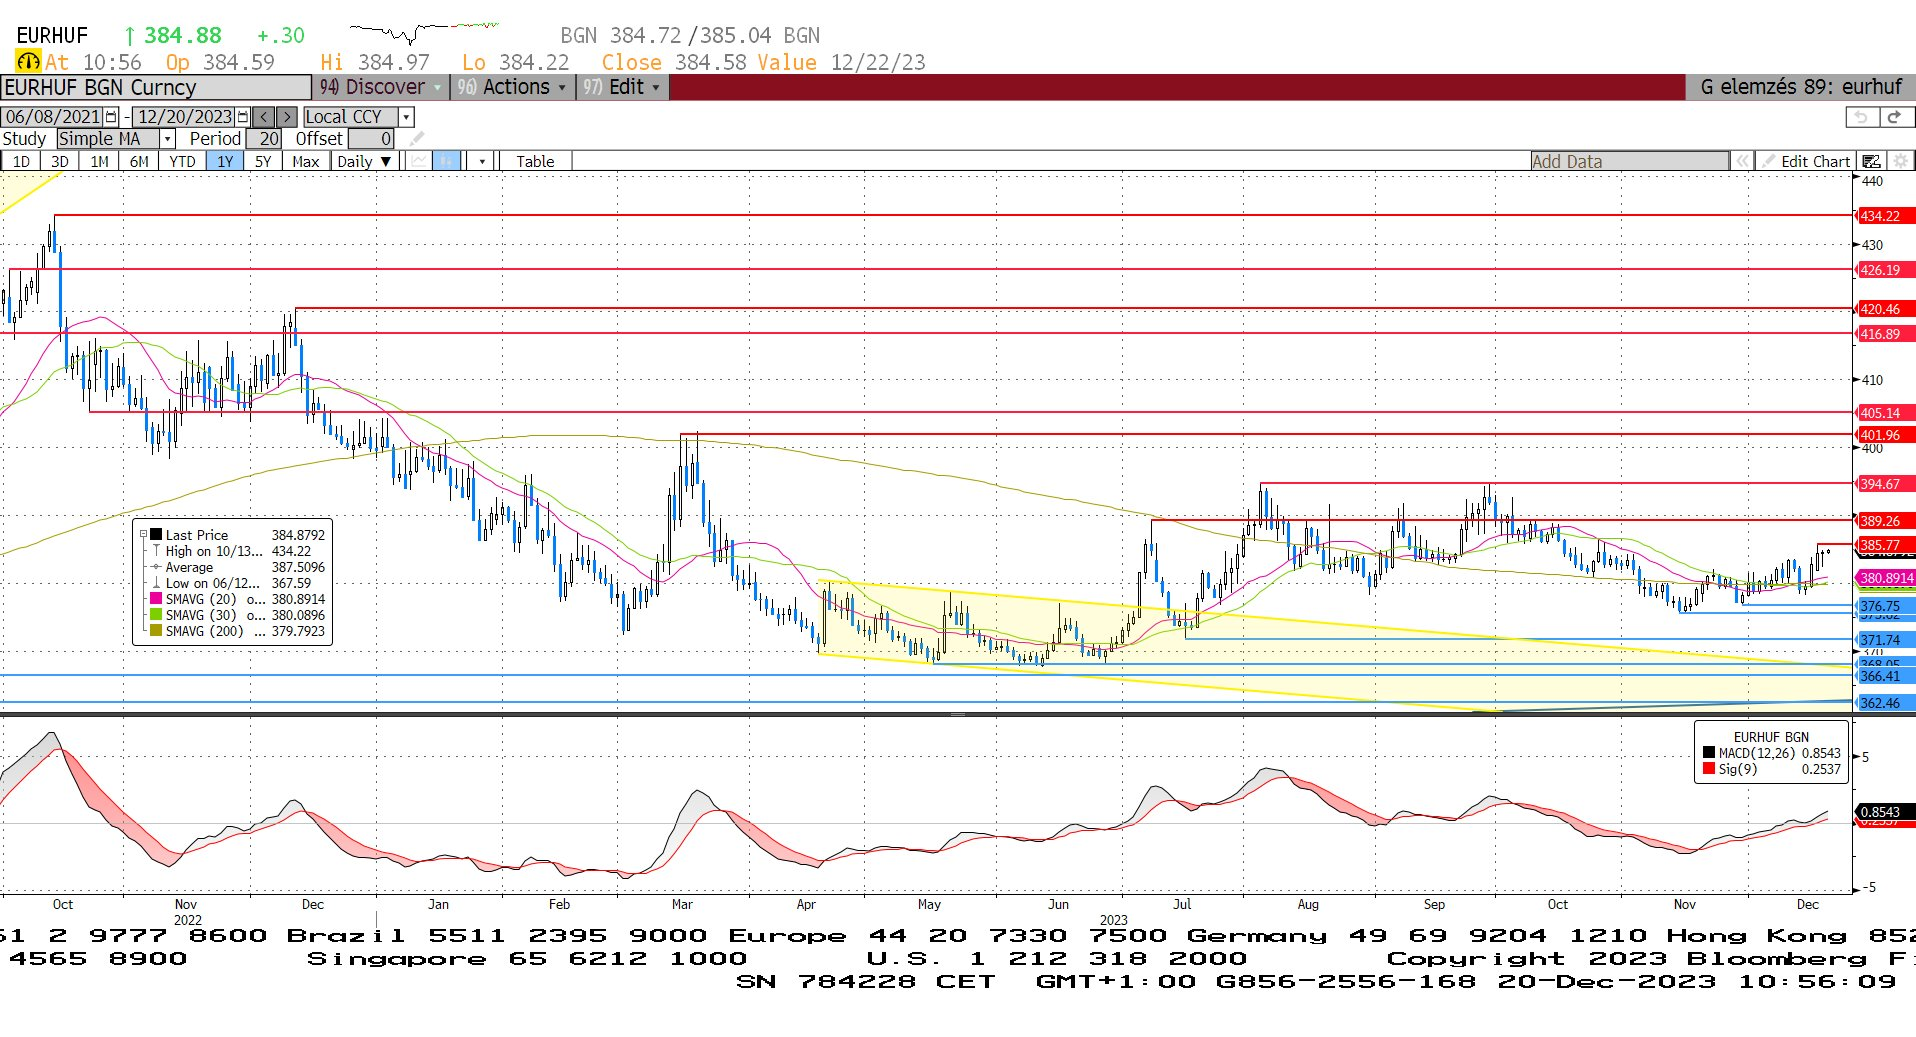Open the end date calendar picker
Screen dimensions: 1916x1037
point(242,117)
